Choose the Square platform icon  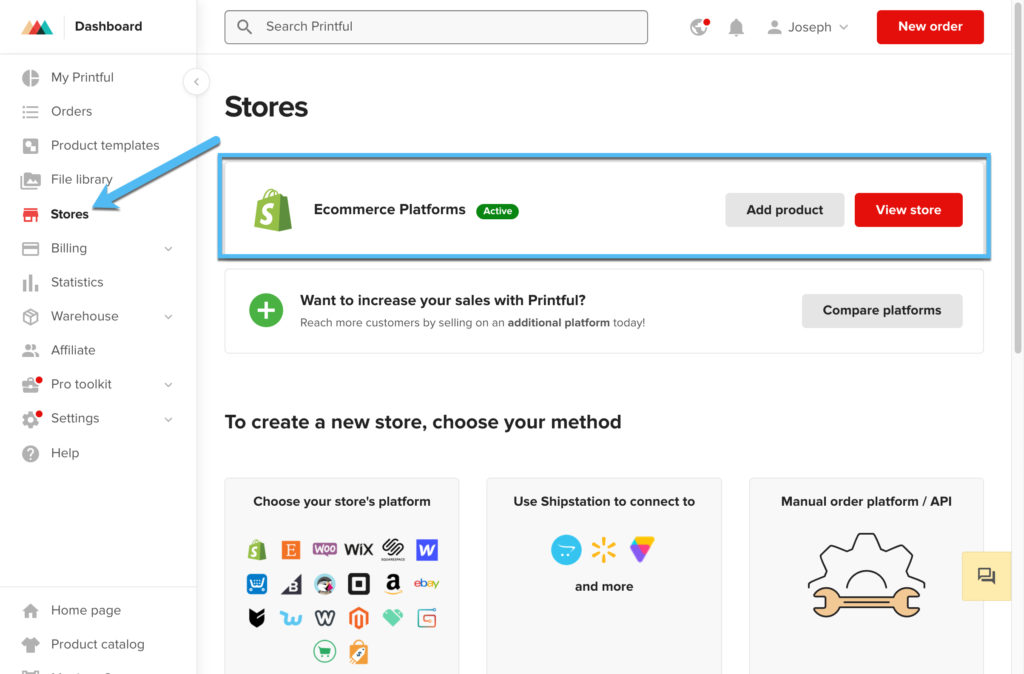pos(359,584)
